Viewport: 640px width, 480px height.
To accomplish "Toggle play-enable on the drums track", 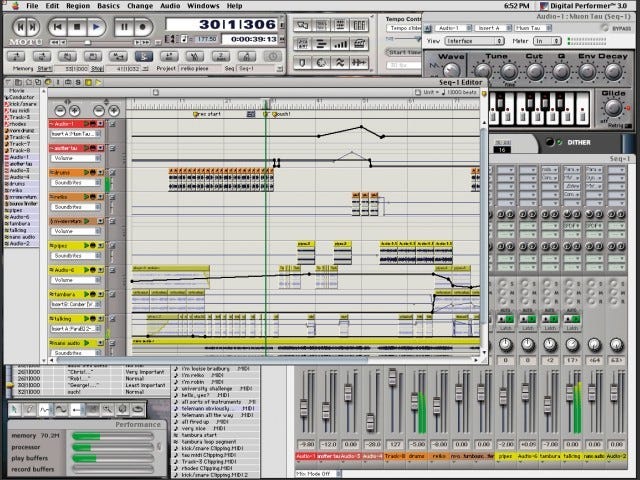I will tap(86, 173).
